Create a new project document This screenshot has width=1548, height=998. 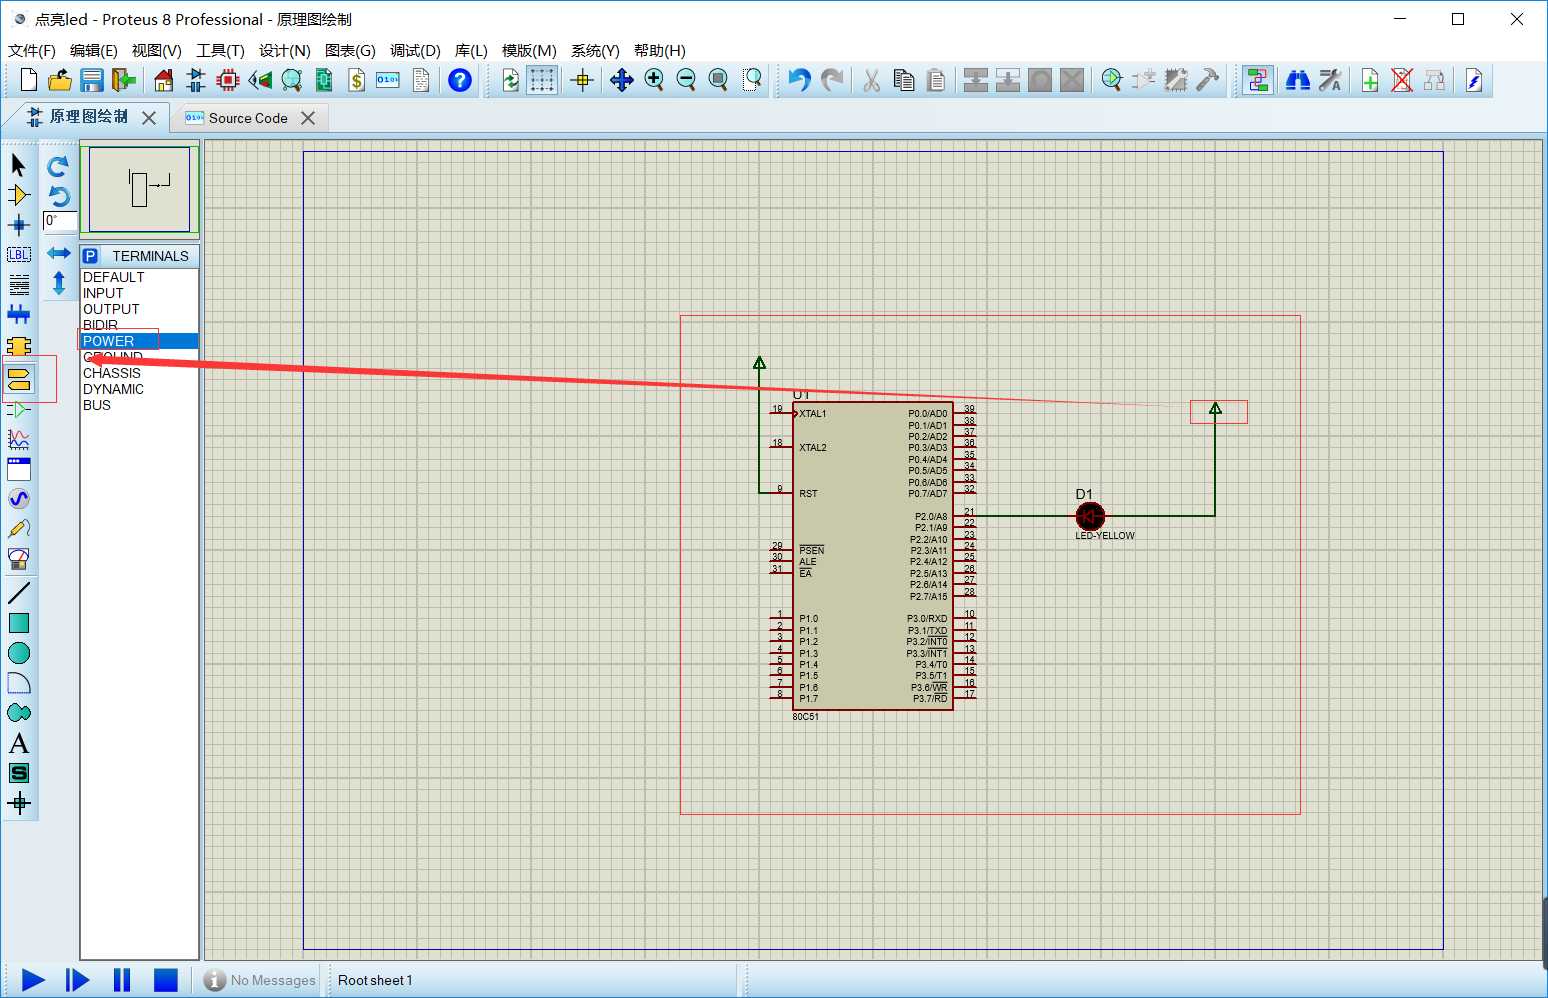click(28, 80)
